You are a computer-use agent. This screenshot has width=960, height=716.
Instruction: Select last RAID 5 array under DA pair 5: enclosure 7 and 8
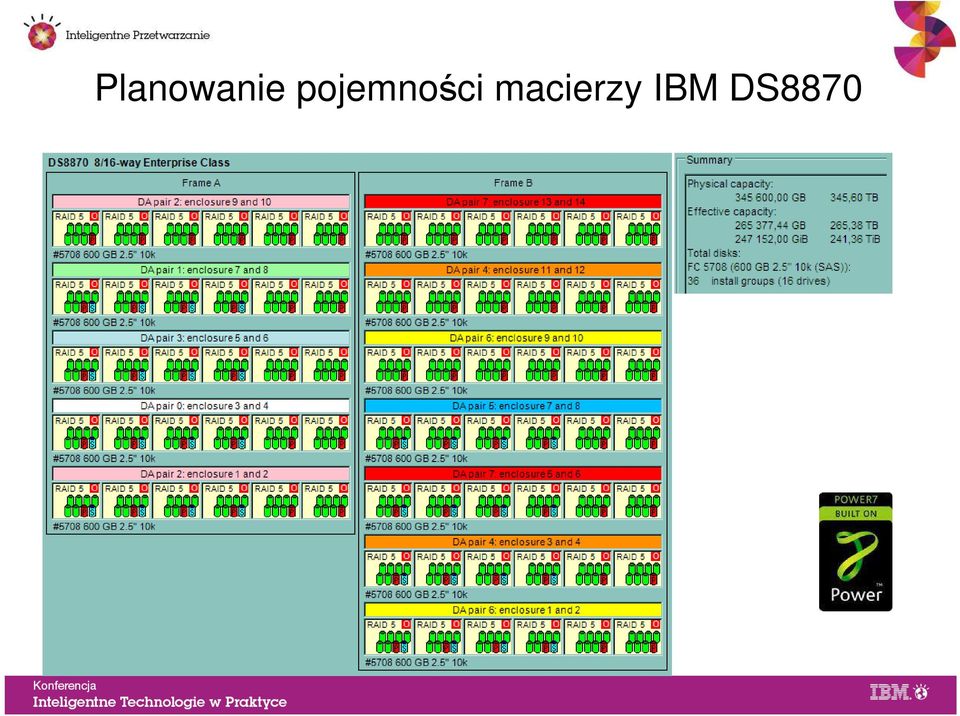(x=638, y=432)
